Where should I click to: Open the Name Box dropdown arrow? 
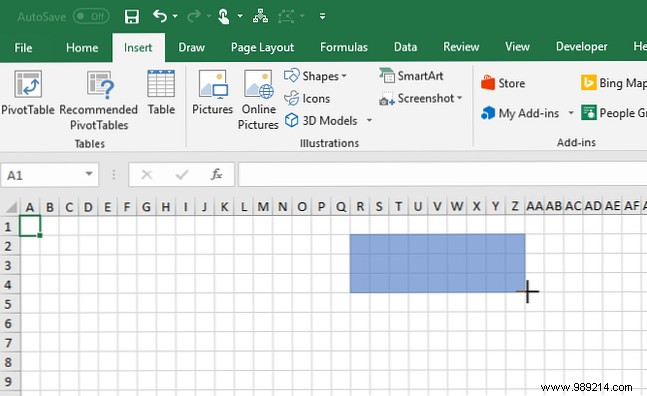point(89,174)
